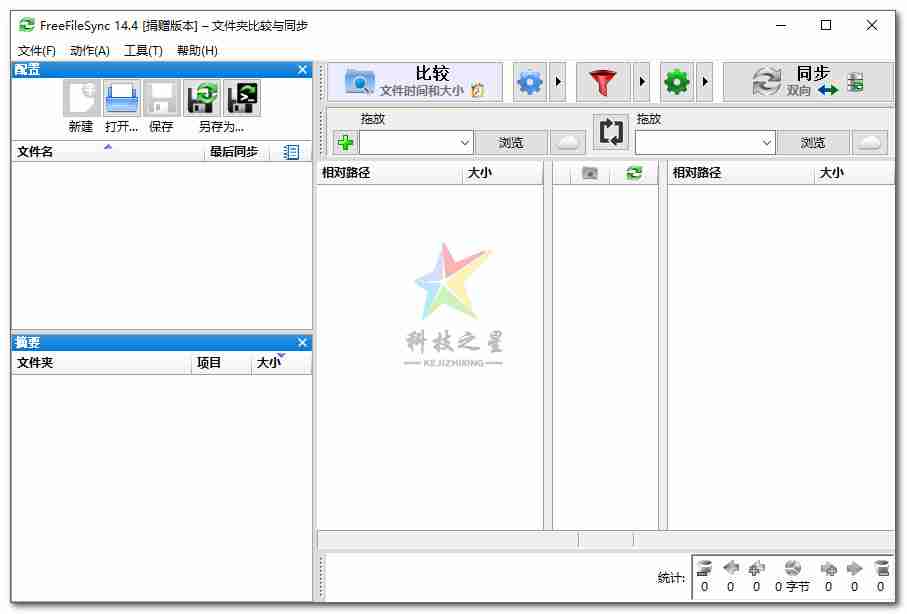Open the red filter funnel settings
This screenshot has height=614, width=907.
tap(604, 82)
